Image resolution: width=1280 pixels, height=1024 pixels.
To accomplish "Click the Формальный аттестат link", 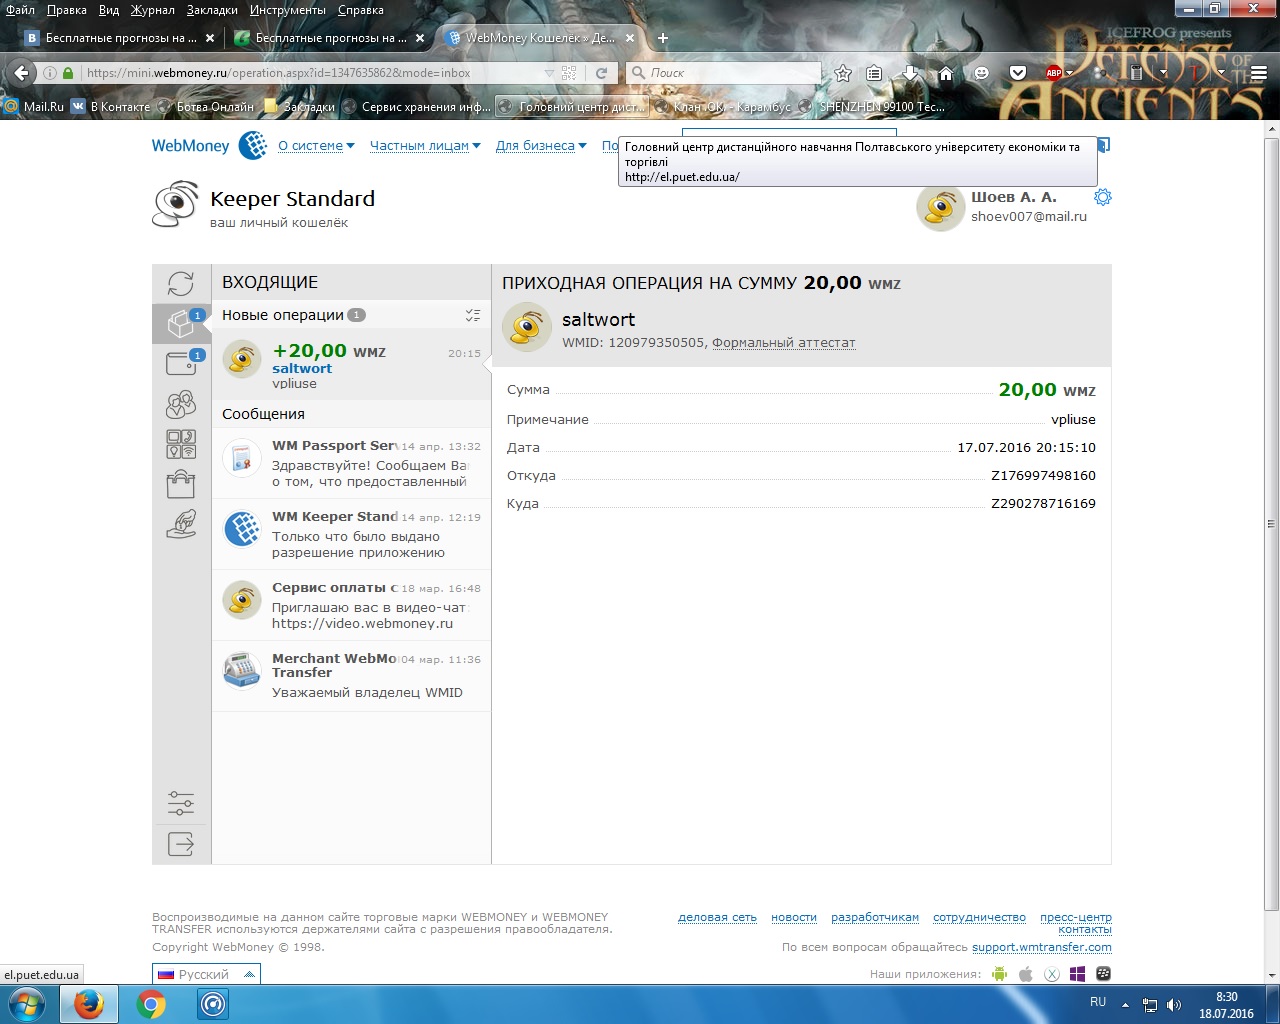I will (x=784, y=342).
